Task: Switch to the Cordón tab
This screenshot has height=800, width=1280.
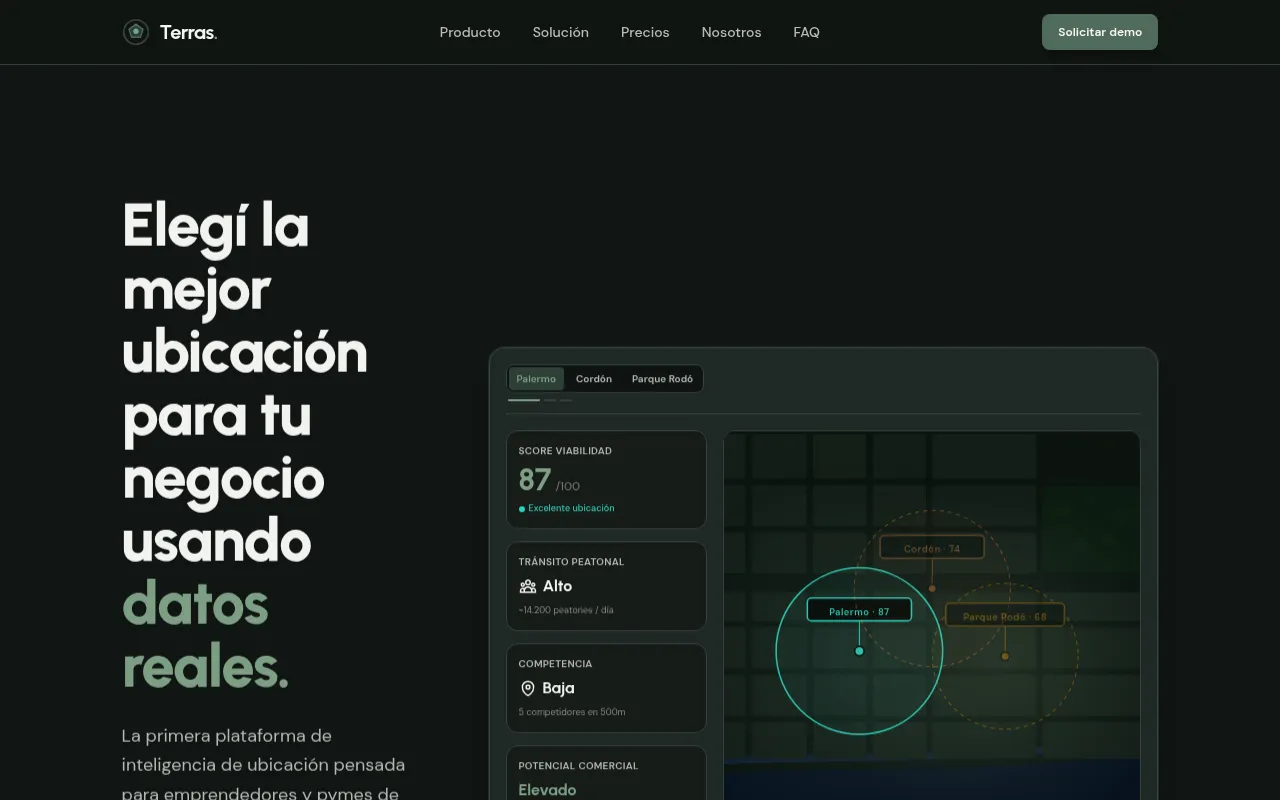Action: click(x=594, y=379)
